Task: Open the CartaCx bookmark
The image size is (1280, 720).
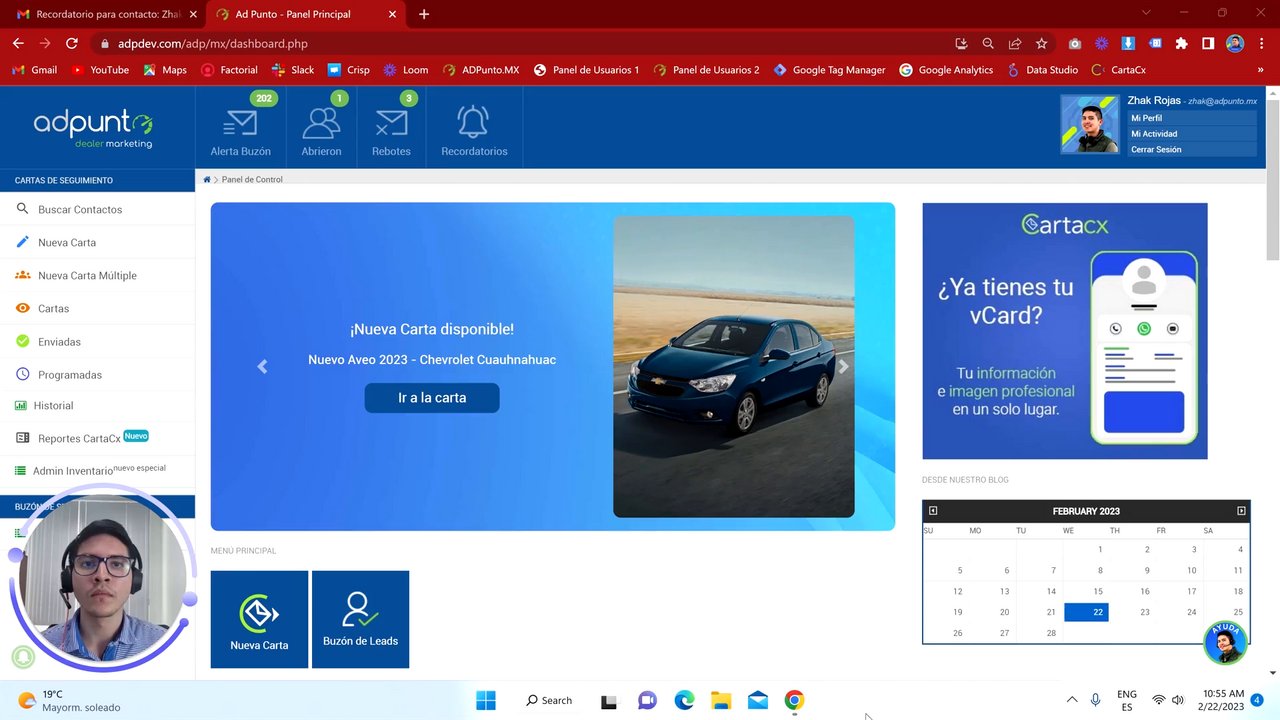Action: pyautogui.click(x=1118, y=70)
